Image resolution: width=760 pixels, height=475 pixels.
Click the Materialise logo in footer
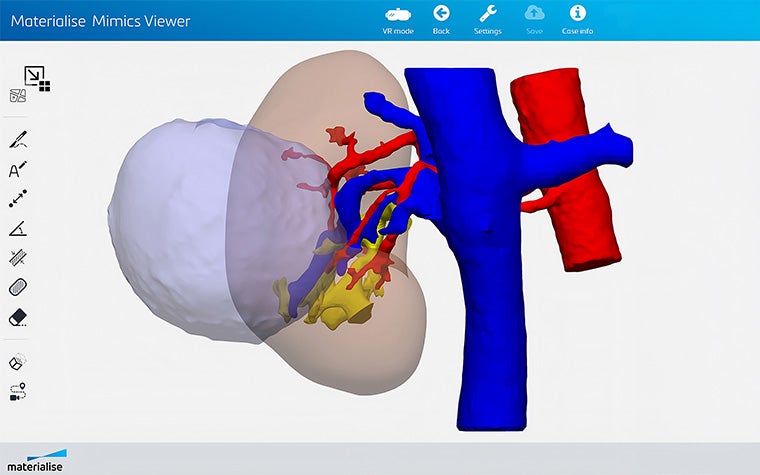(x=35, y=461)
